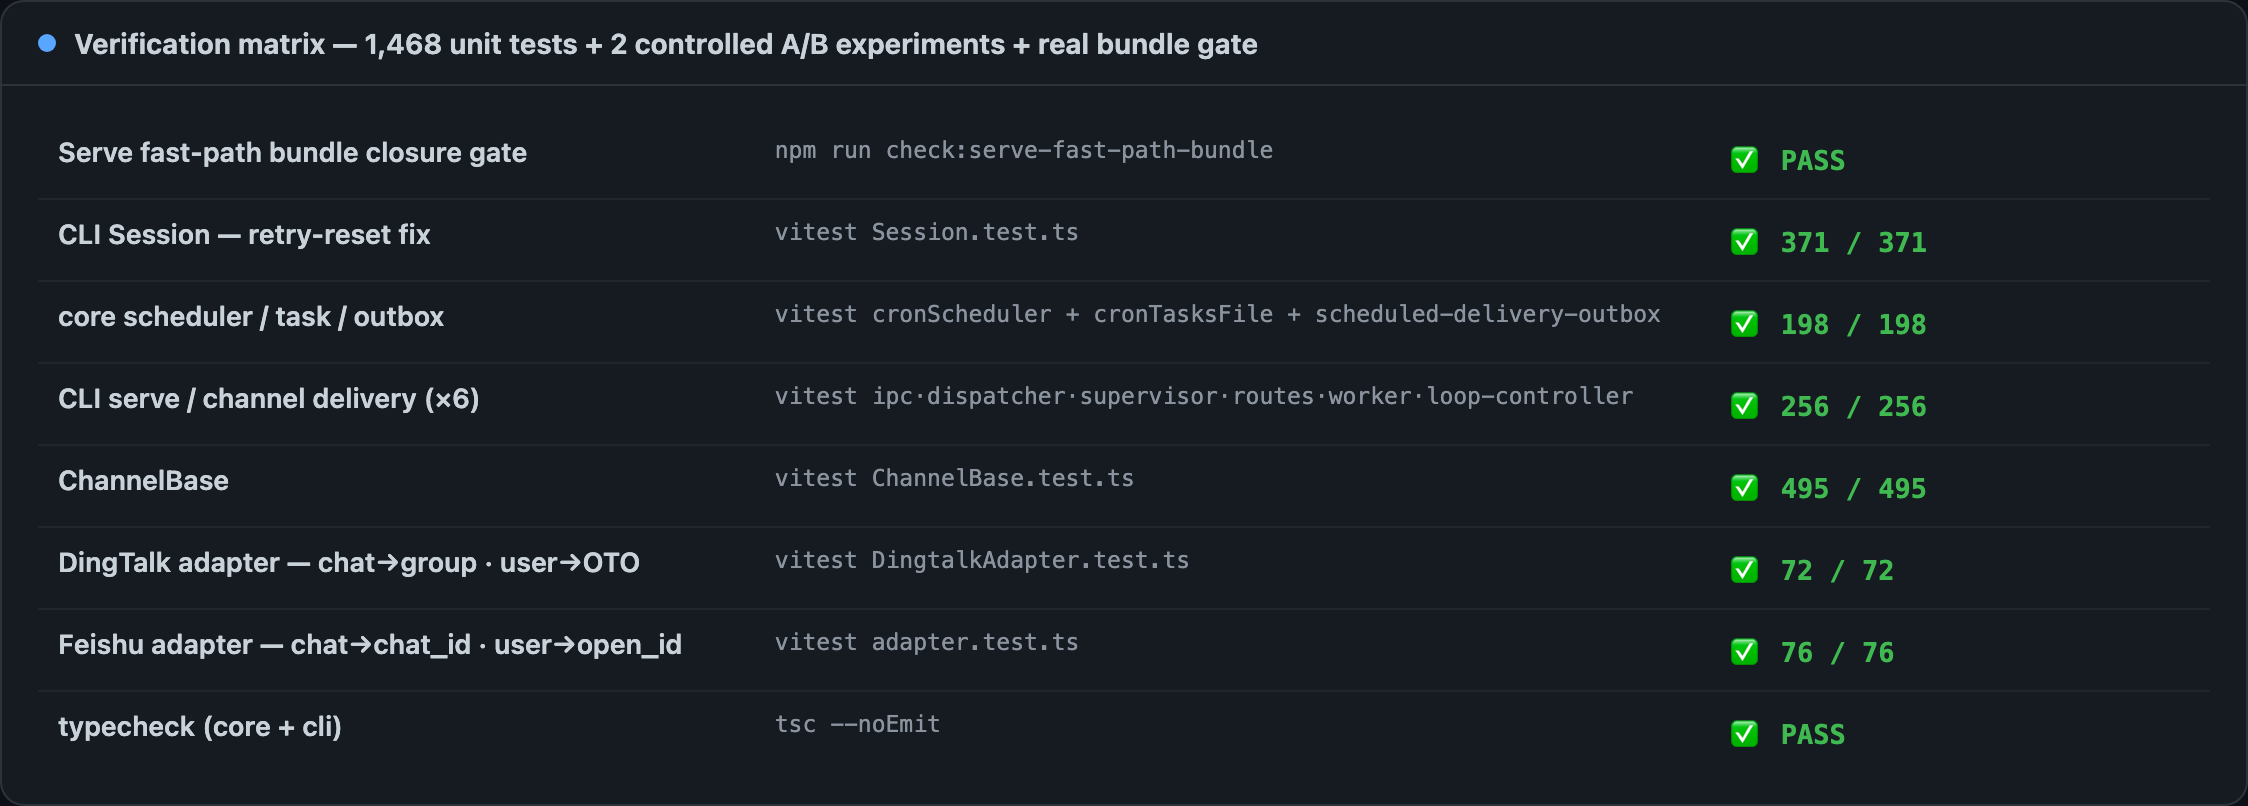Click the PASS result in typecheck row
2248x806 pixels.
[x=1813, y=734]
